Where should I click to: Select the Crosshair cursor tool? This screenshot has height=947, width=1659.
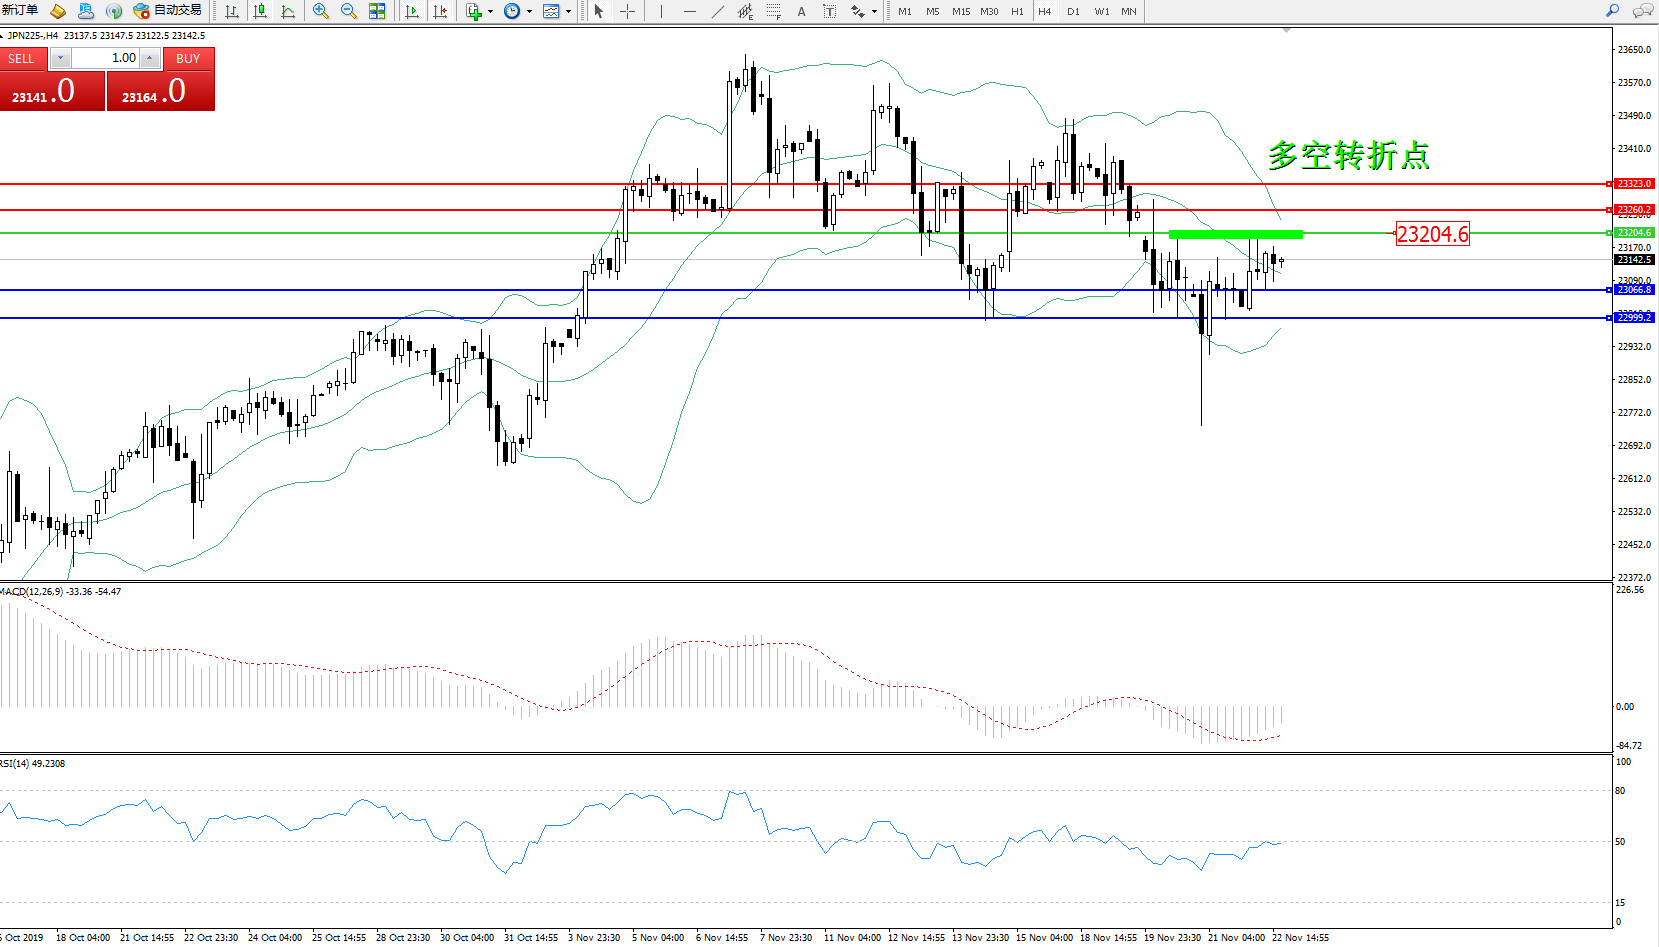click(x=628, y=11)
